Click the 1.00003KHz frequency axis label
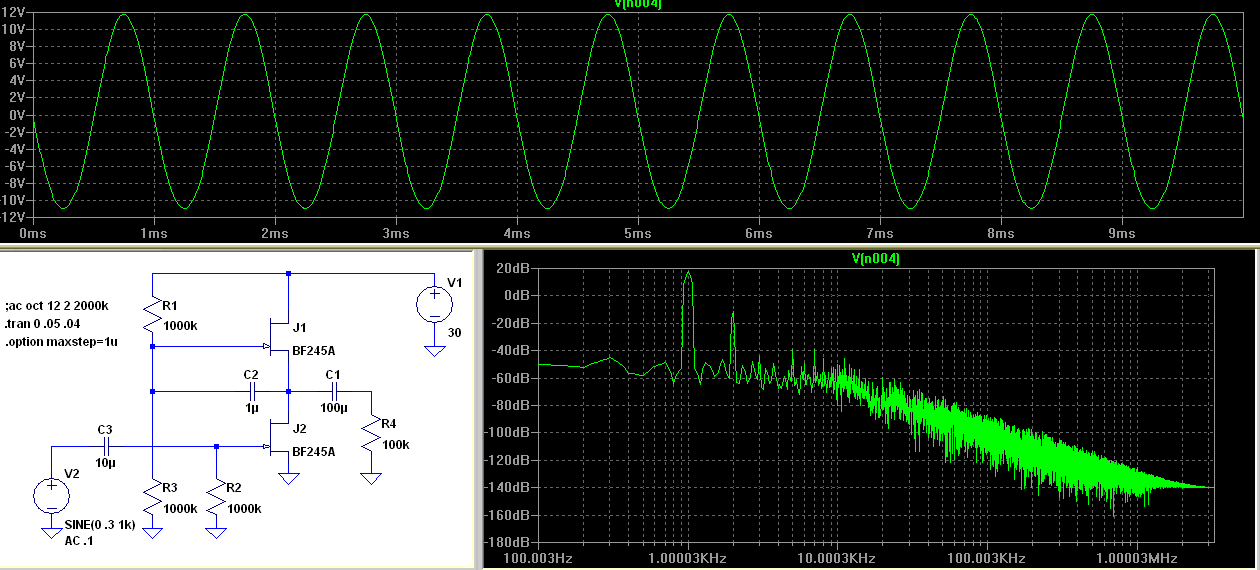1260x570 pixels. click(x=688, y=558)
